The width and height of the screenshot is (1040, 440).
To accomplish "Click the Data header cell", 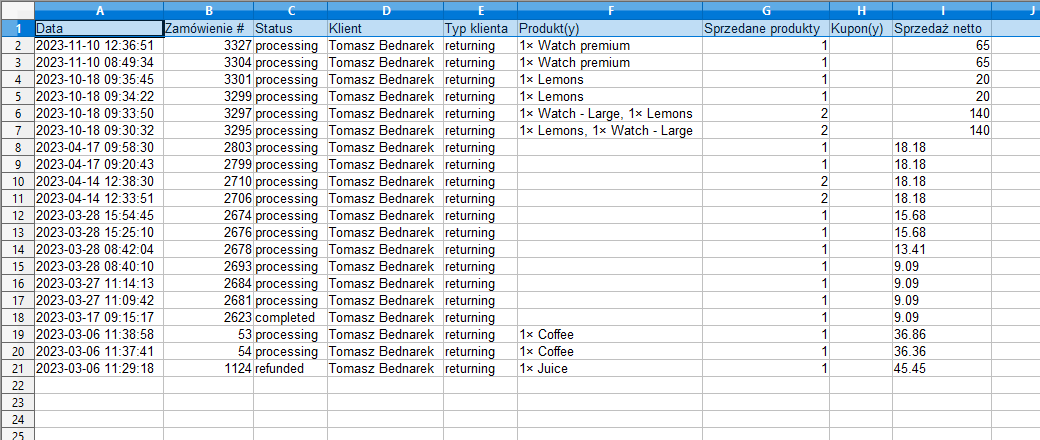I will (99, 29).
